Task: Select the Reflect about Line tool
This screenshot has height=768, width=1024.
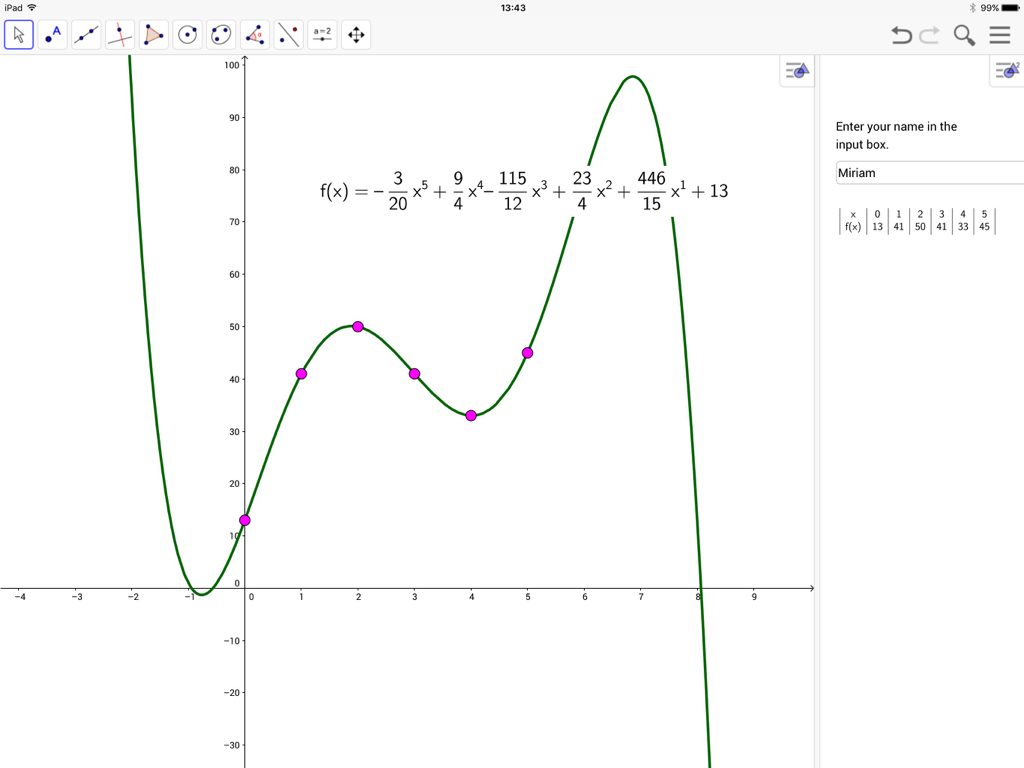Action: click(x=288, y=34)
